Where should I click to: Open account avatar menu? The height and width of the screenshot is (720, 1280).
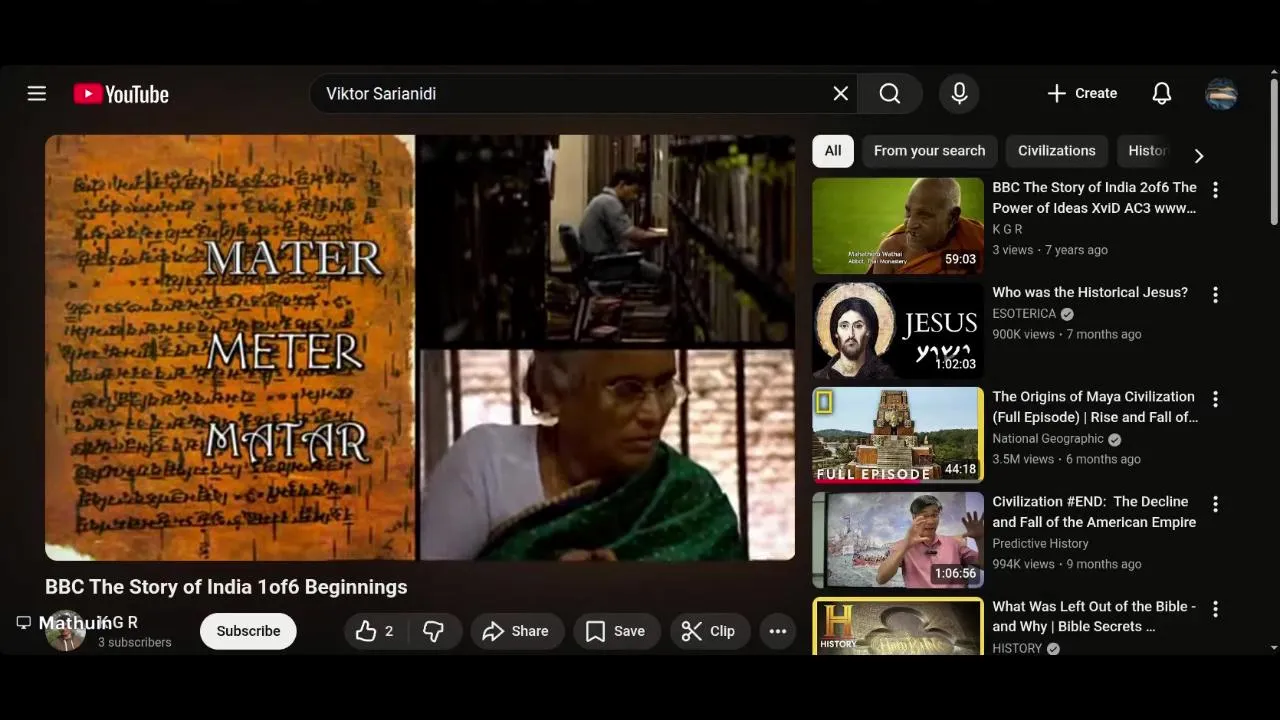[x=1222, y=93]
